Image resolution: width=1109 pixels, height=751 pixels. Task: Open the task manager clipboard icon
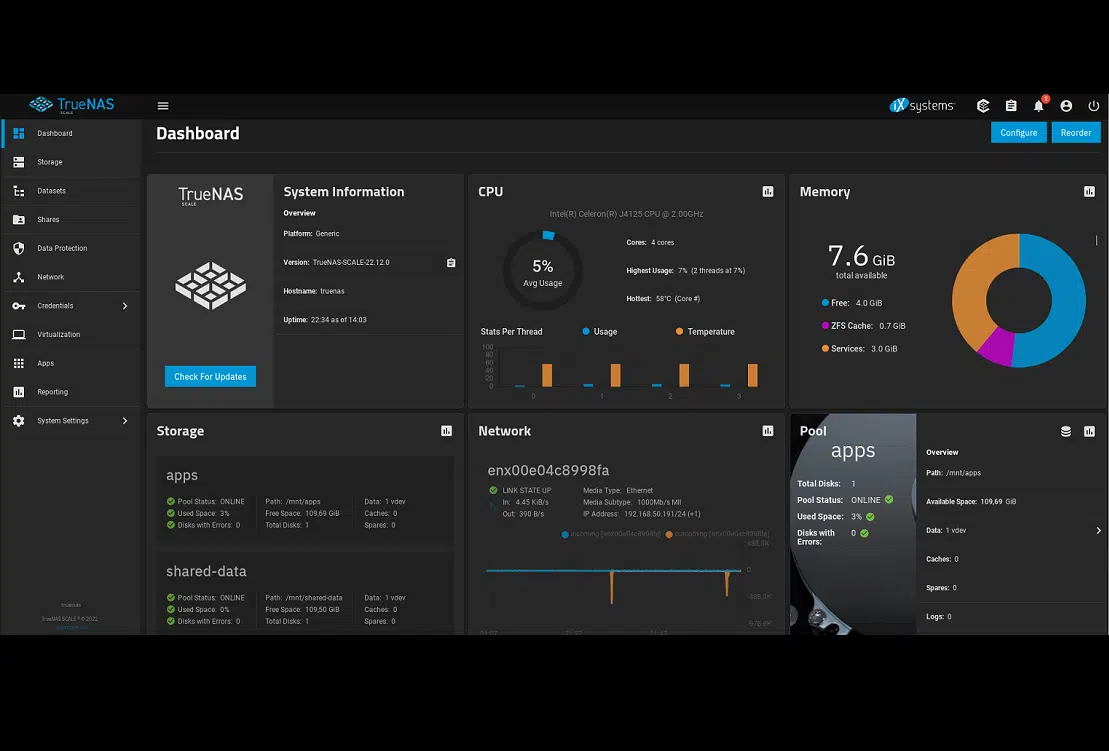(x=1011, y=105)
